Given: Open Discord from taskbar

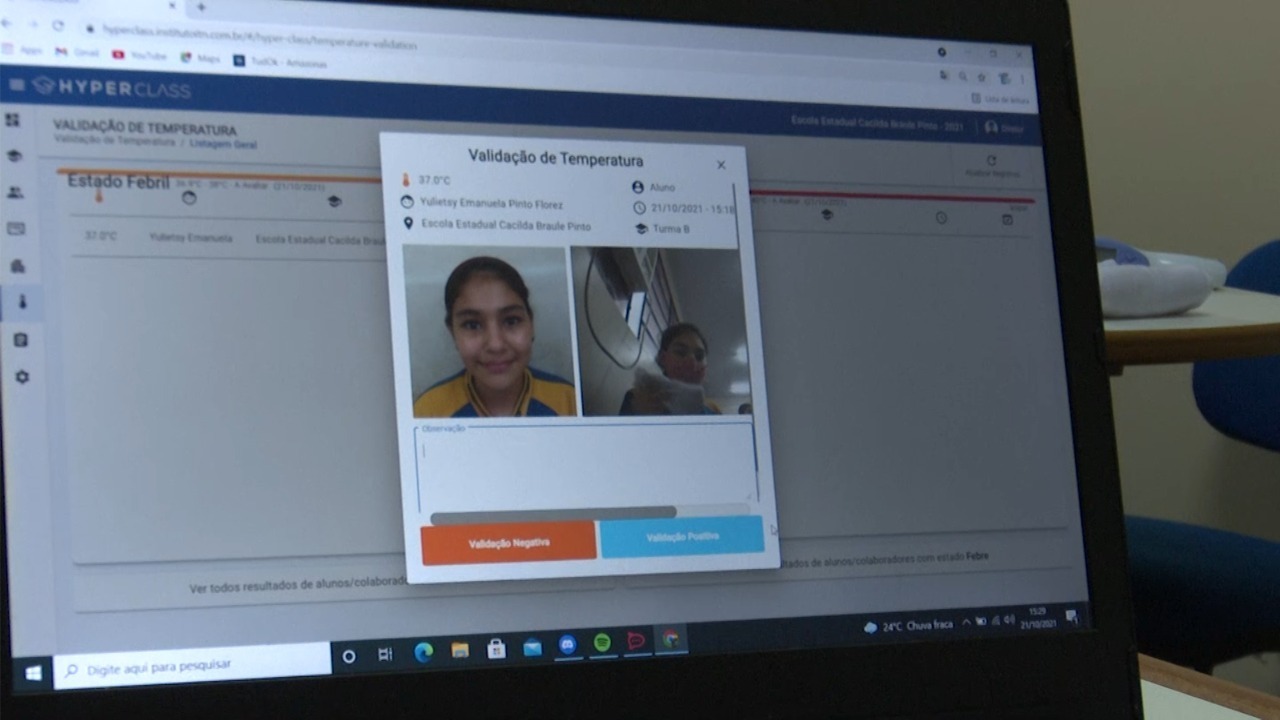Looking at the screenshot, I should [x=567, y=644].
